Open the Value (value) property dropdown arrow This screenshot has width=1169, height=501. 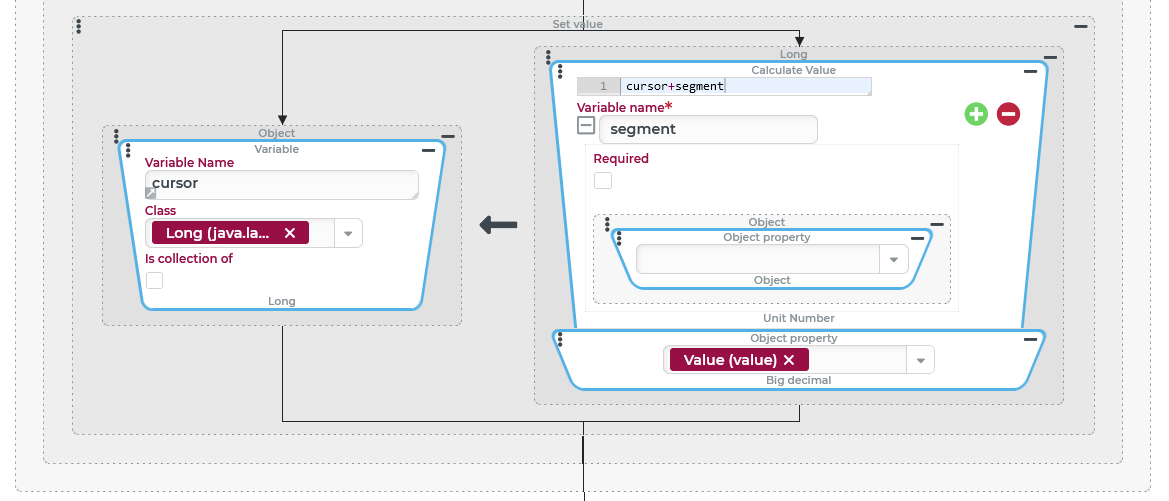point(920,360)
